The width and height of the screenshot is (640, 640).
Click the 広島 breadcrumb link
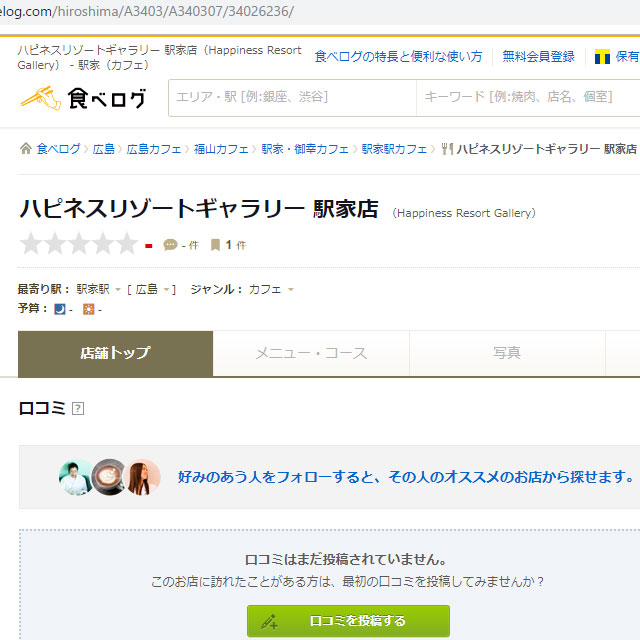(104, 149)
